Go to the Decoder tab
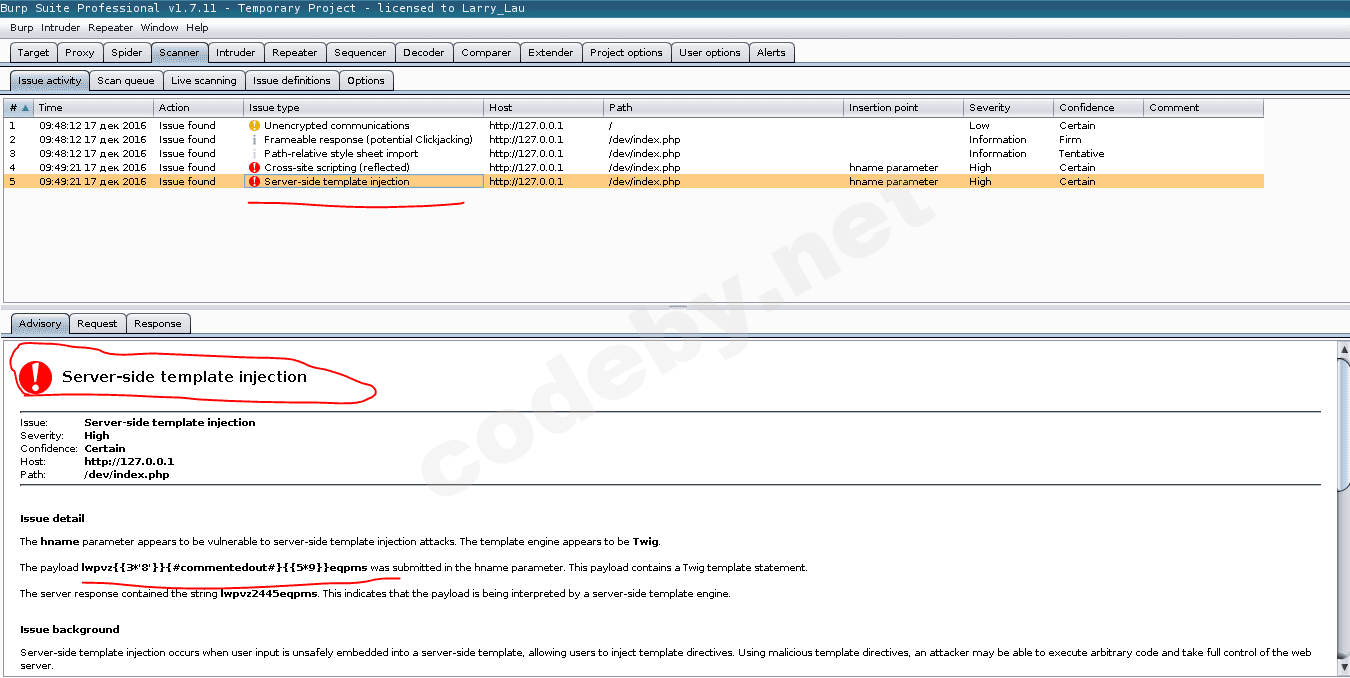The image size is (1350, 678). pos(424,52)
